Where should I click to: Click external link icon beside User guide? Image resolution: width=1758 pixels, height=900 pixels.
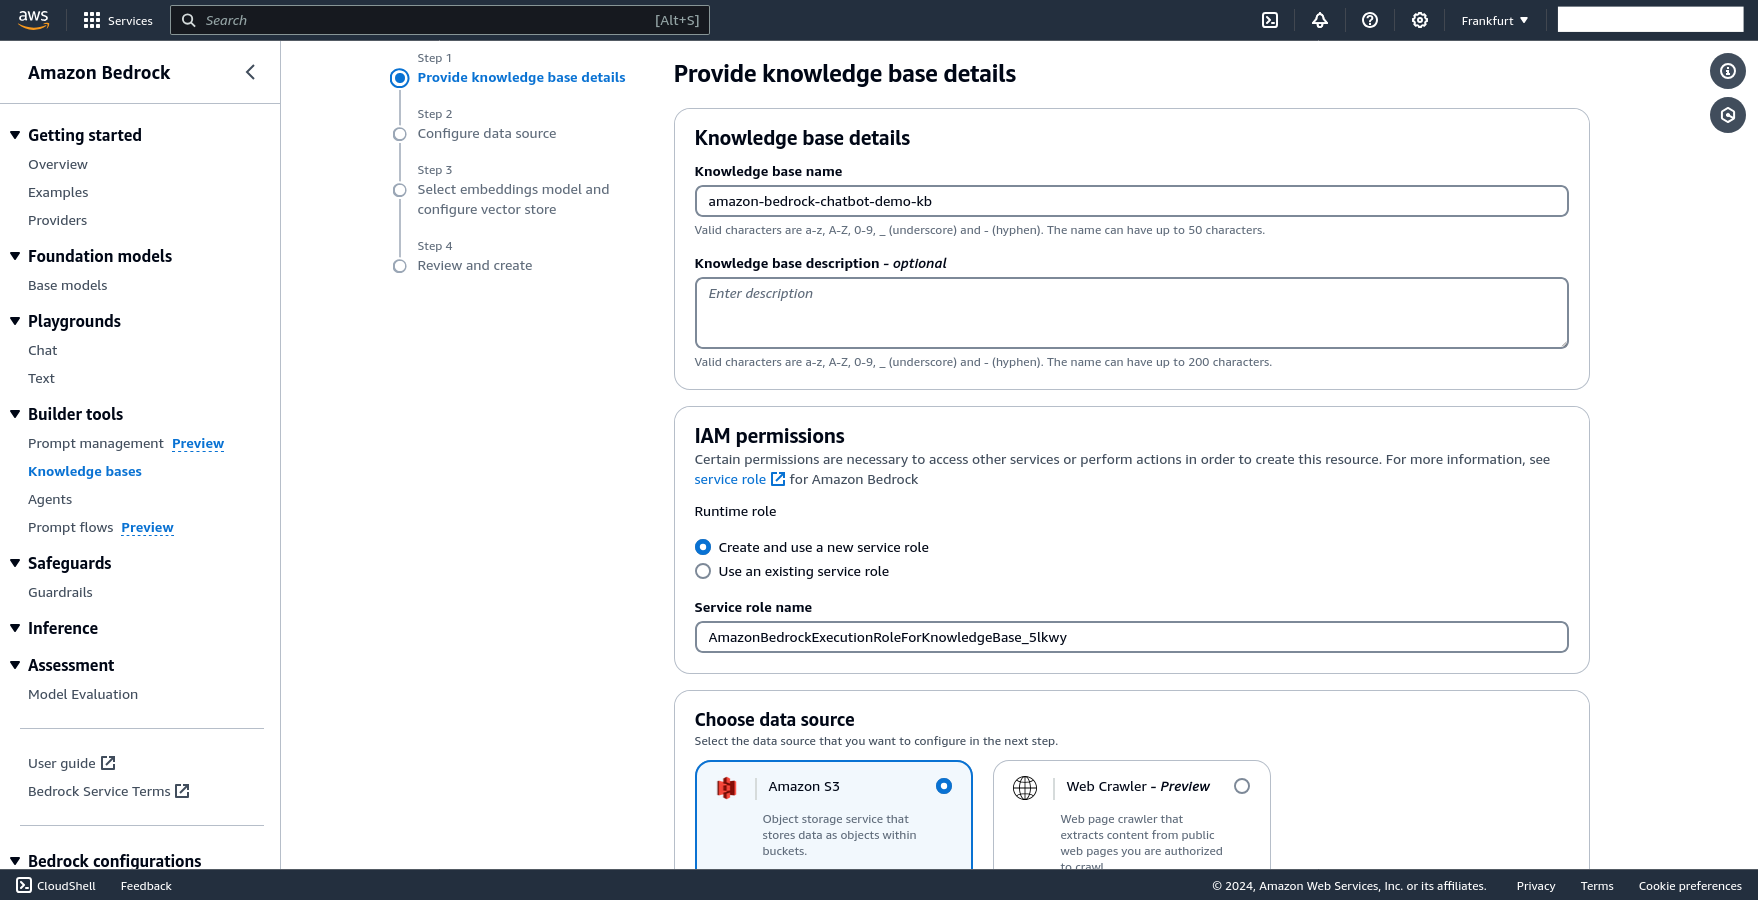pos(108,763)
